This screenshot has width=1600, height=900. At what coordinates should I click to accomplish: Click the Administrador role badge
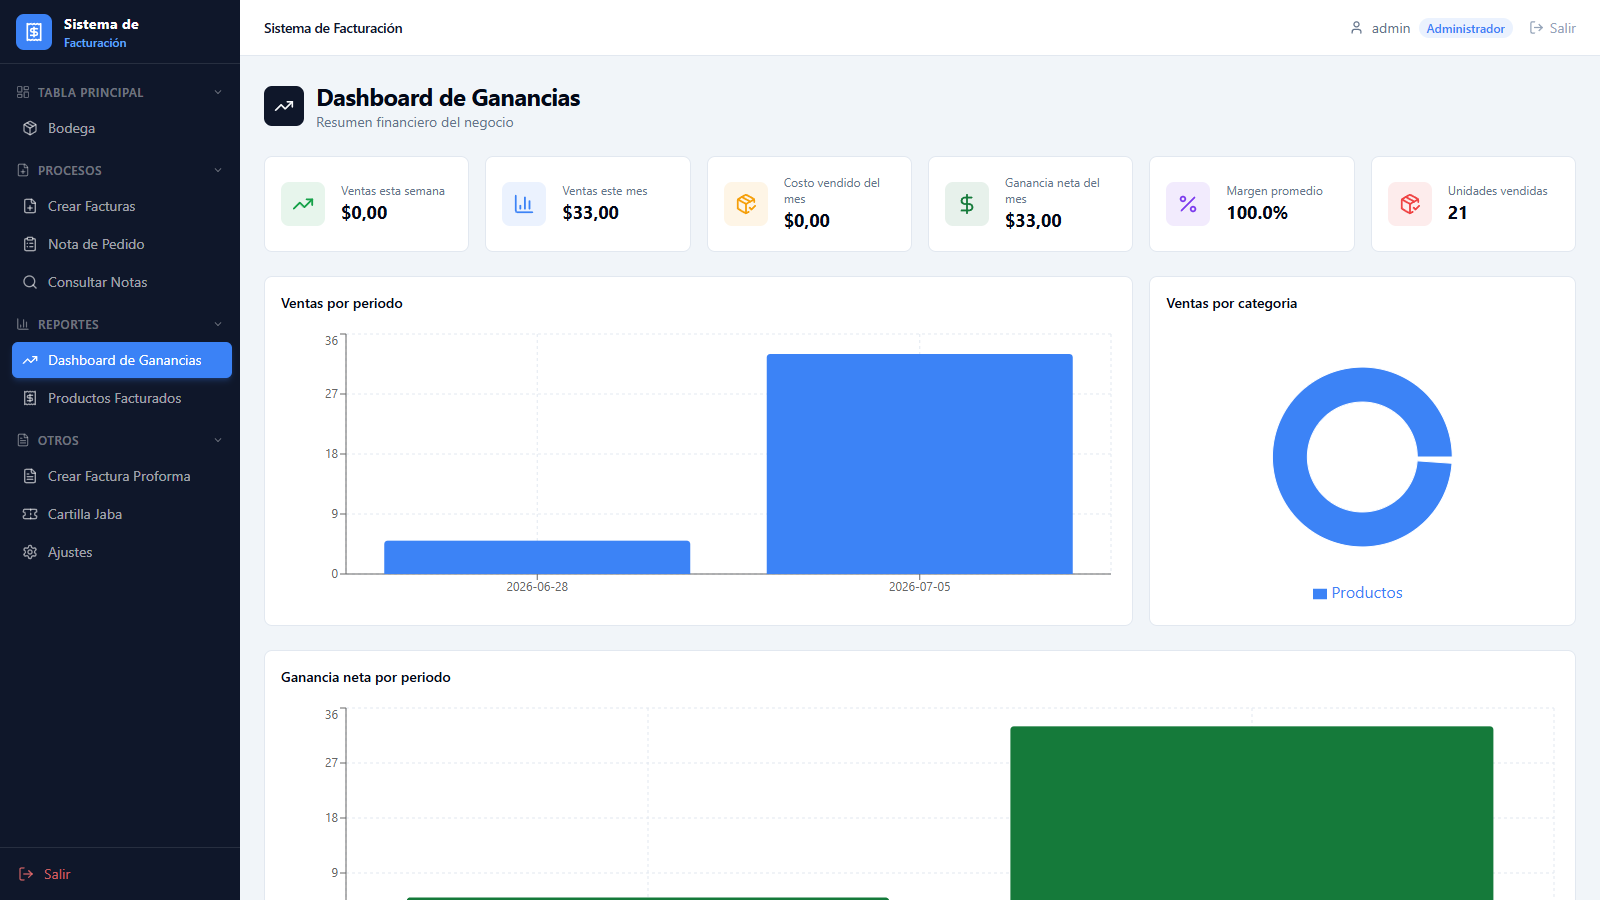click(x=1465, y=28)
